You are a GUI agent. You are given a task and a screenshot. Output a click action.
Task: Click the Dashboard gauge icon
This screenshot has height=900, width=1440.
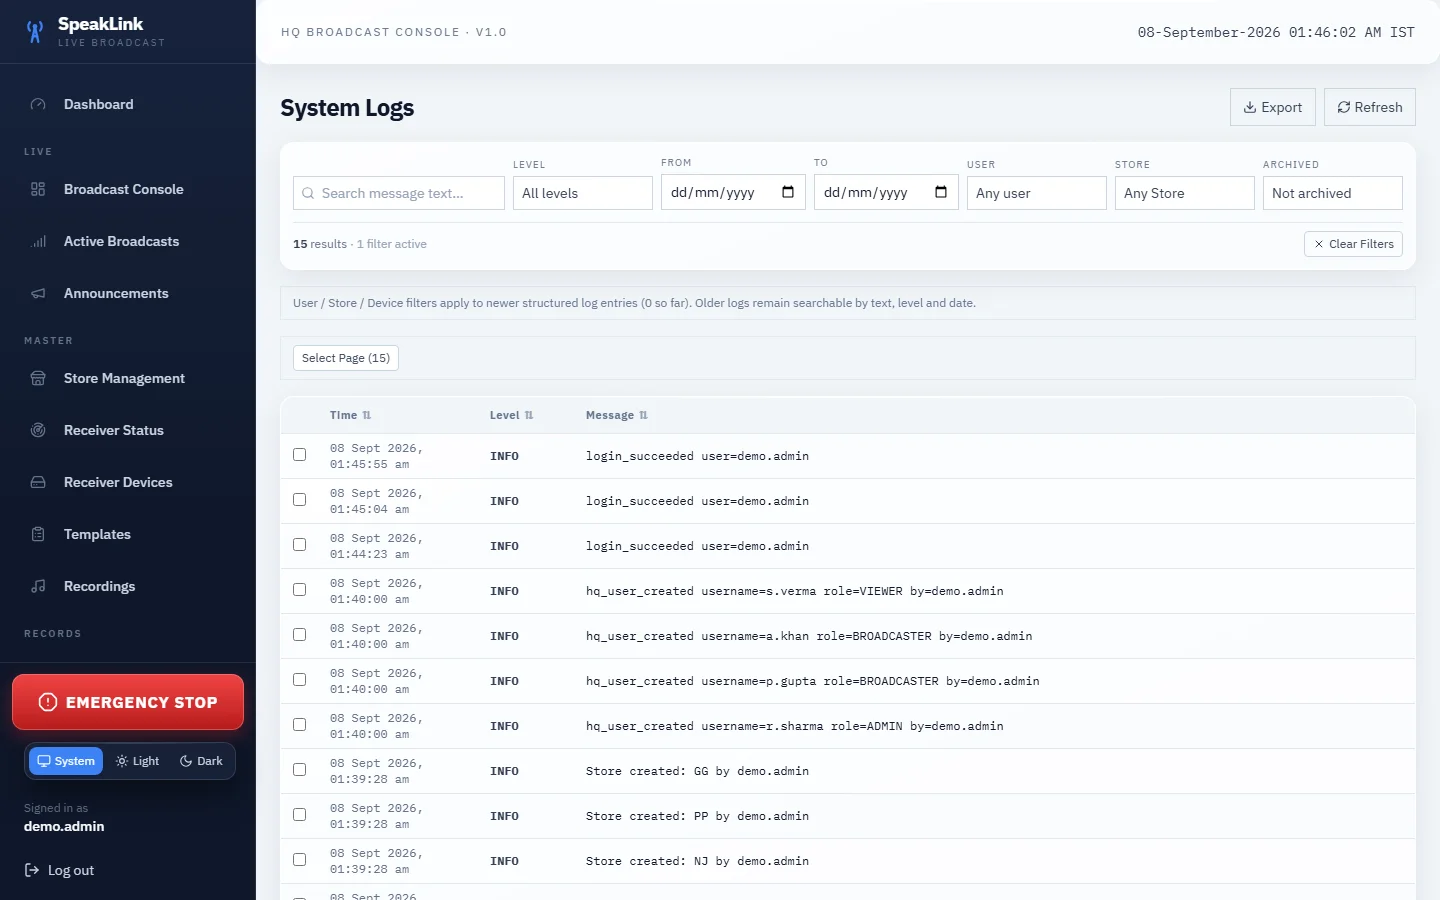(x=38, y=104)
